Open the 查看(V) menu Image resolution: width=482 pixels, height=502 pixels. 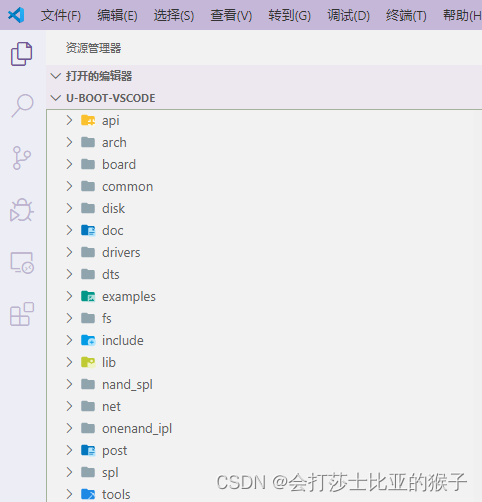coord(231,16)
